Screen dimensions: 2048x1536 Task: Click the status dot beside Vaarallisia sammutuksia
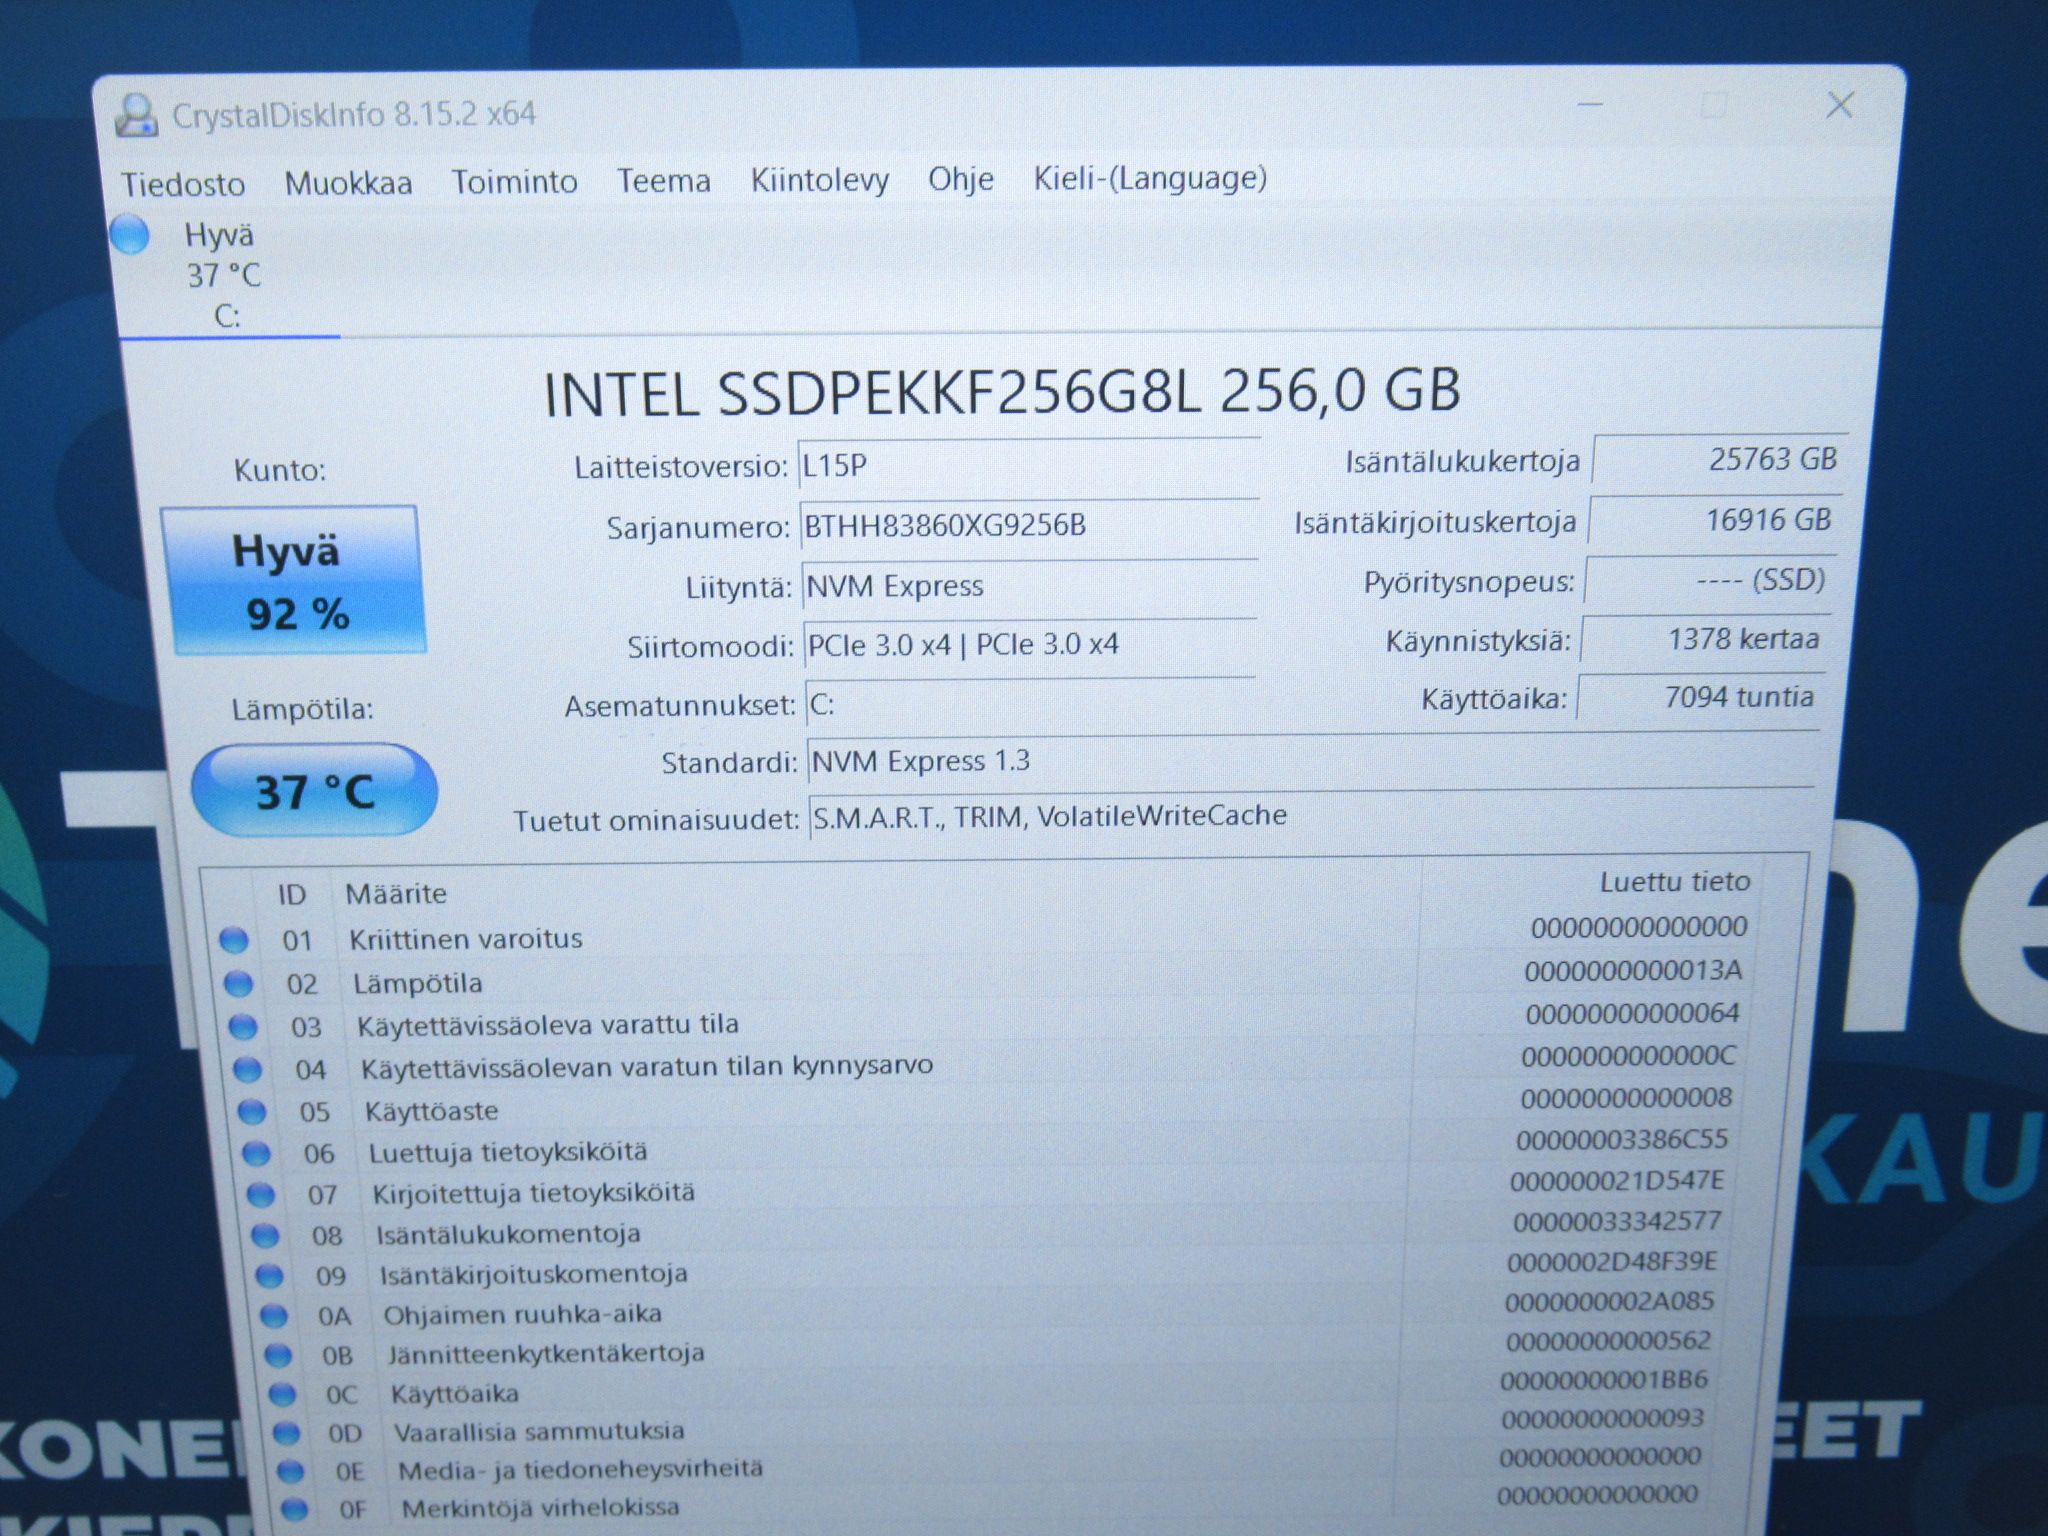click(286, 1432)
